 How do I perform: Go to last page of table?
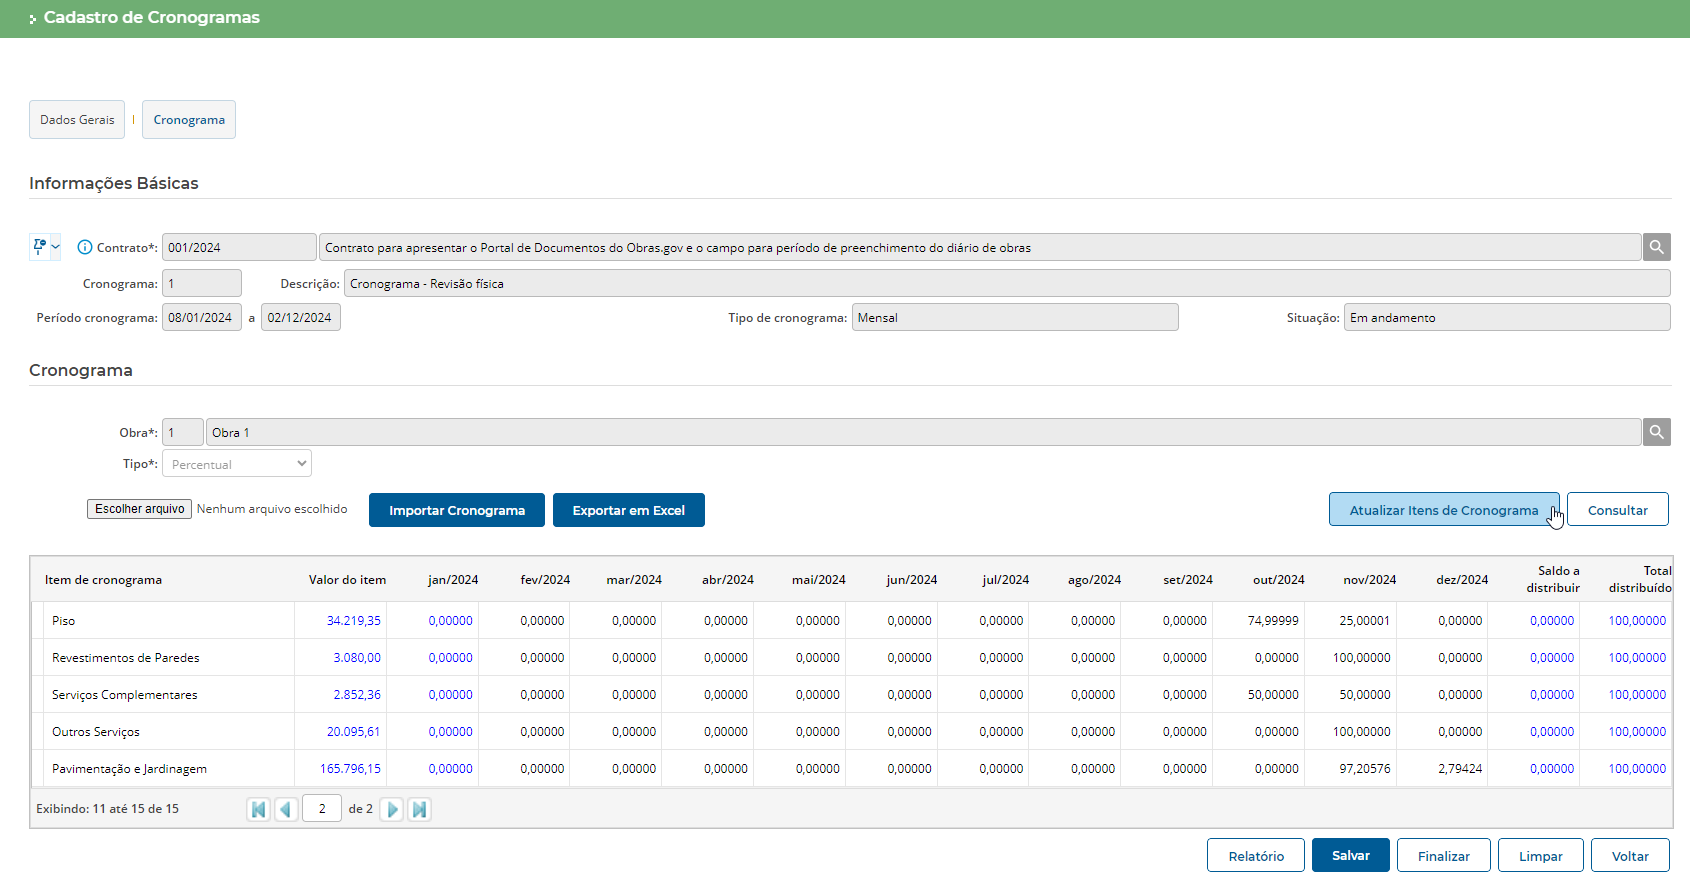pyautogui.click(x=420, y=809)
